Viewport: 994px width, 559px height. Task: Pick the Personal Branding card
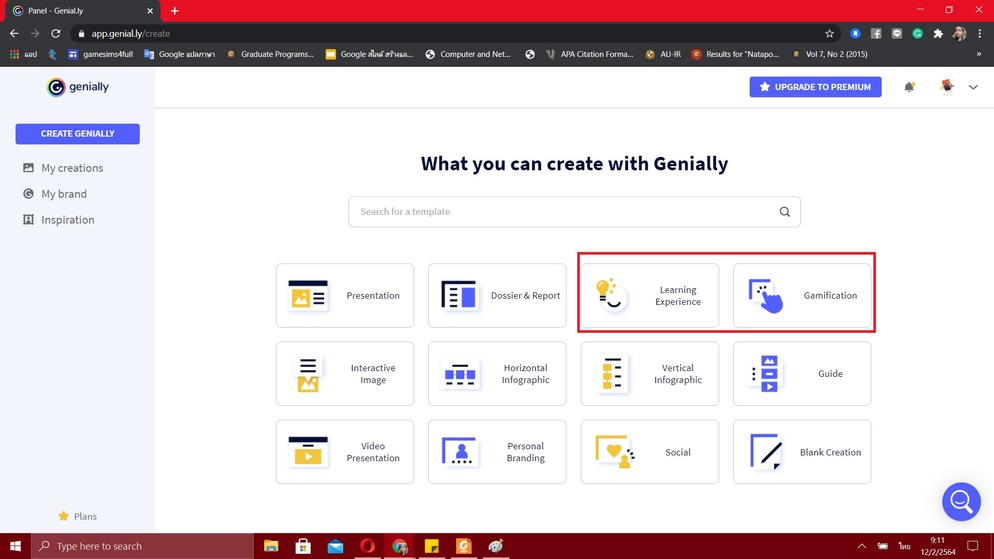click(x=497, y=452)
